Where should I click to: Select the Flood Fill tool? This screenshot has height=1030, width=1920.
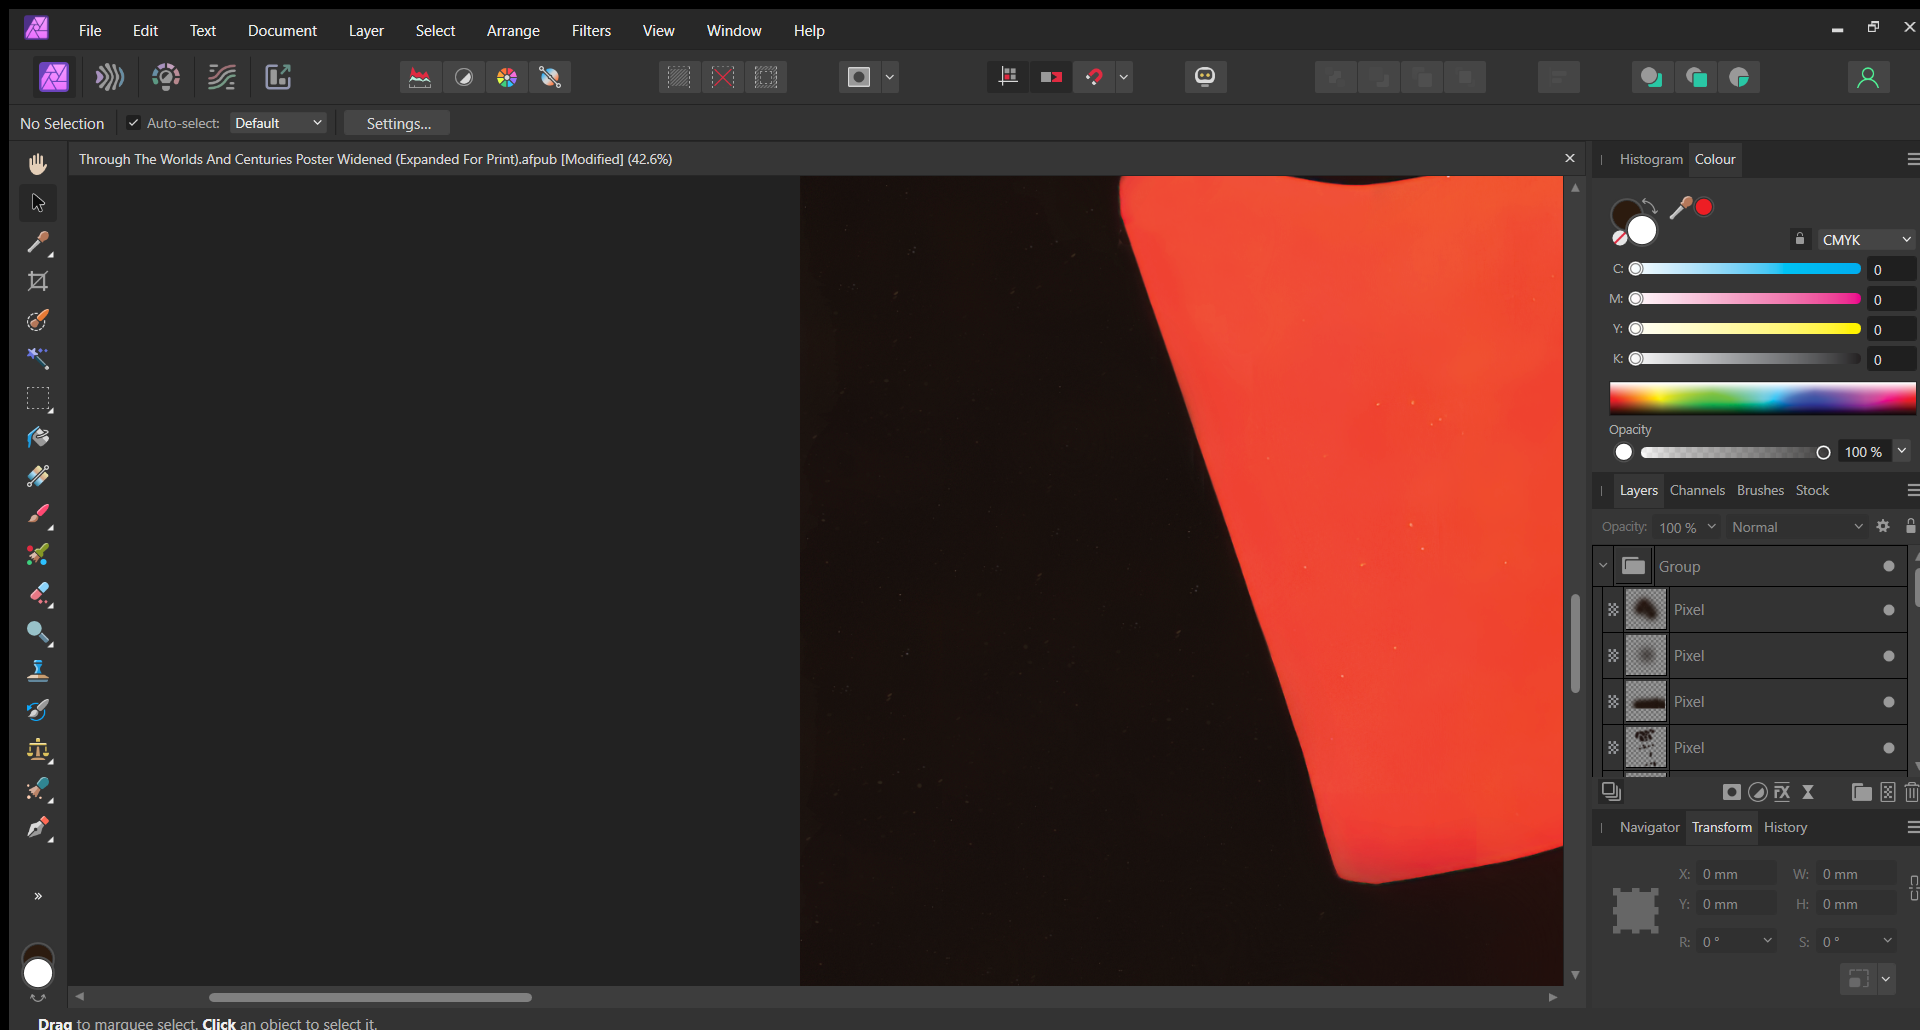(38, 438)
